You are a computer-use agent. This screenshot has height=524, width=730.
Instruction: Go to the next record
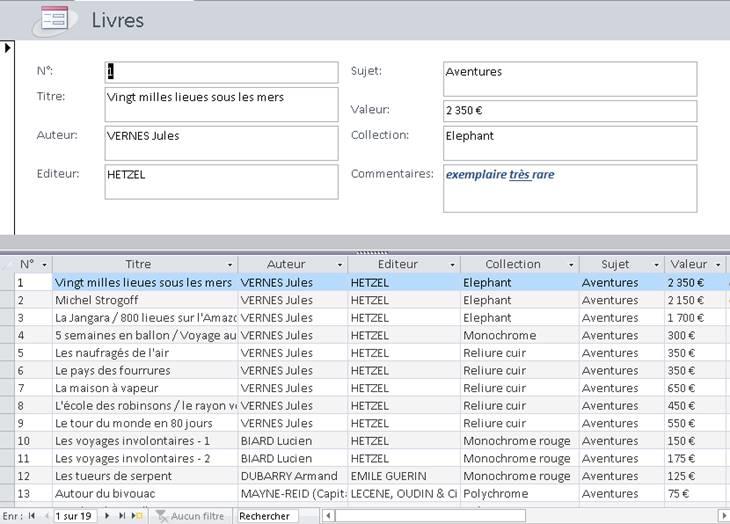(108, 516)
